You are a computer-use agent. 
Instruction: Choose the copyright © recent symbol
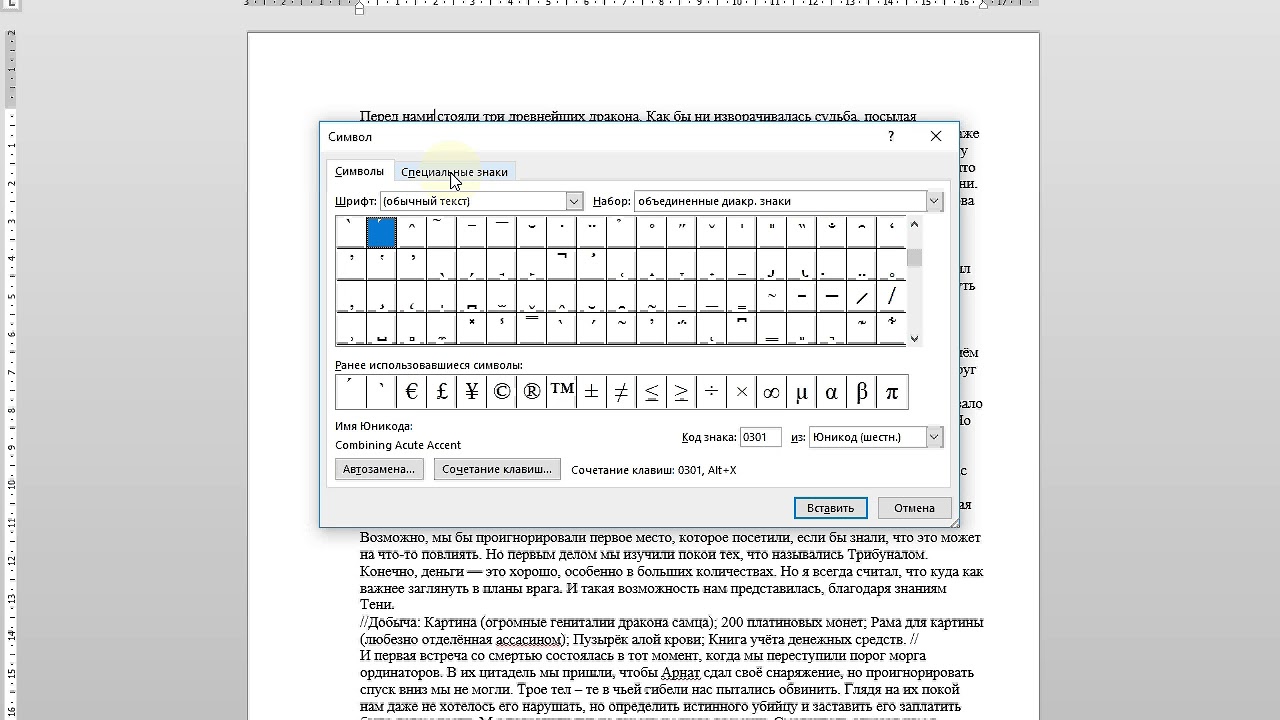(501, 392)
